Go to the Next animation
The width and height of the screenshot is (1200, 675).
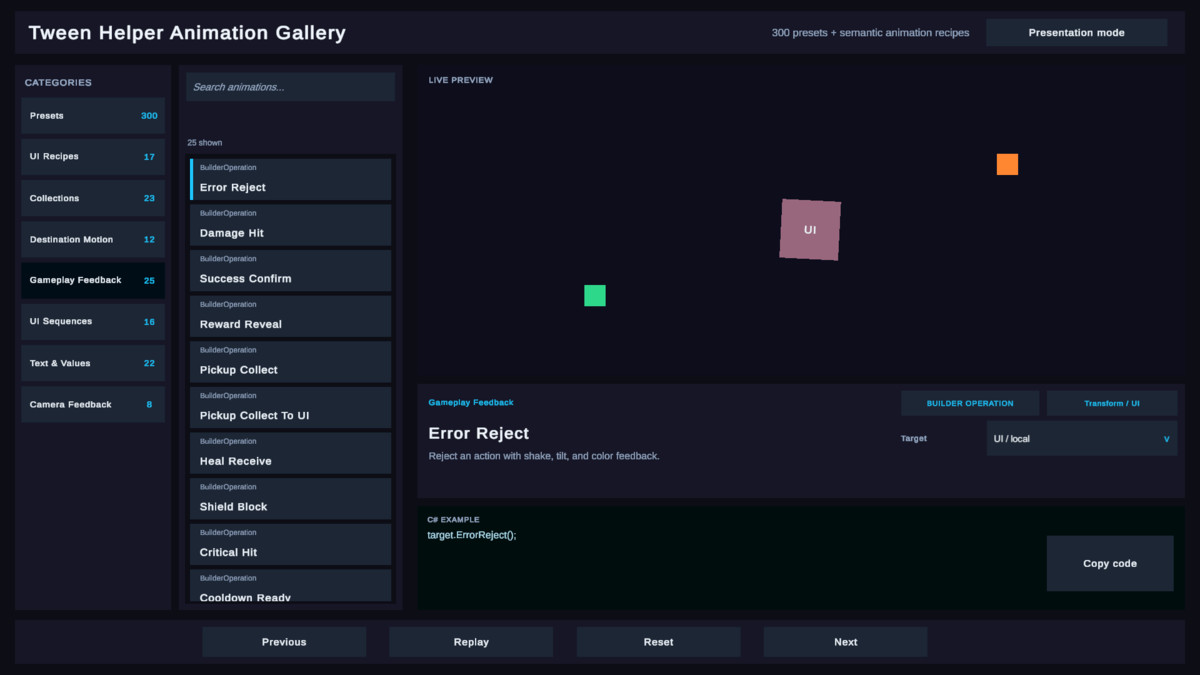coord(845,642)
